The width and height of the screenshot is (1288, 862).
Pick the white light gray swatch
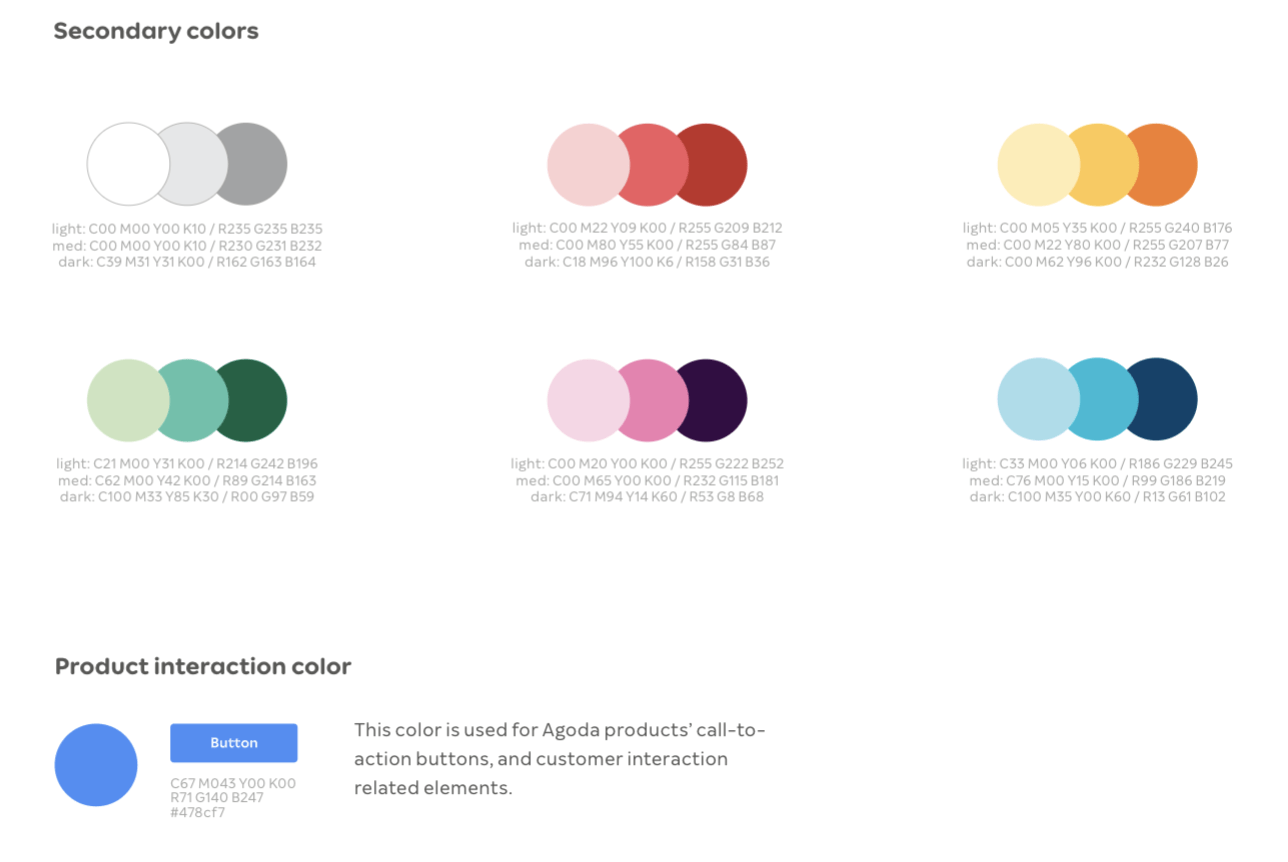tap(128, 164)
